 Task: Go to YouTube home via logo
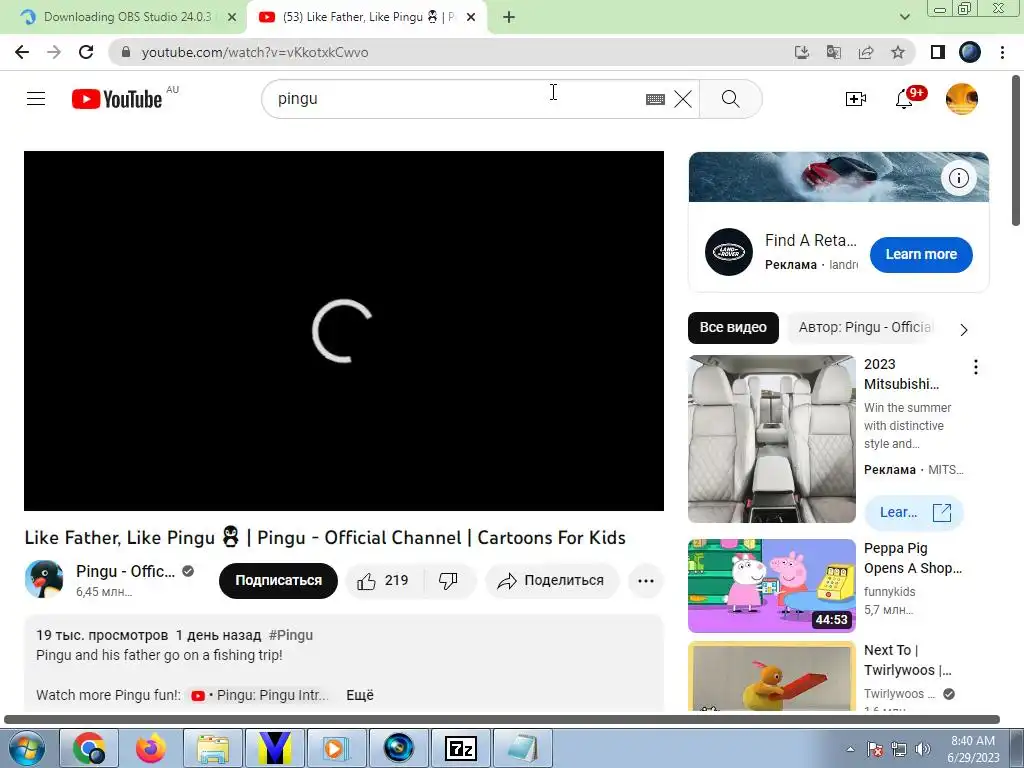coord(117,99)
